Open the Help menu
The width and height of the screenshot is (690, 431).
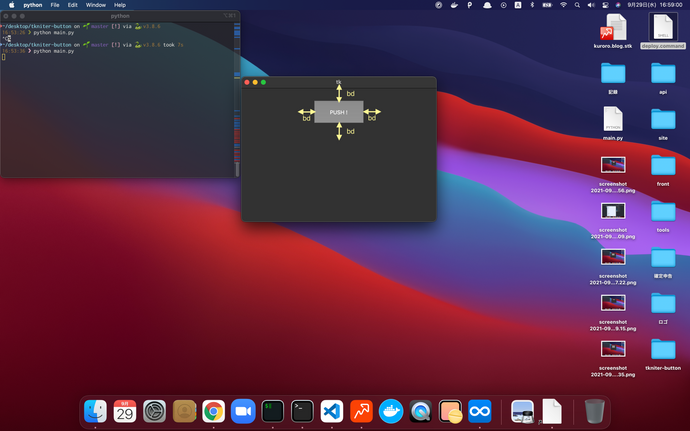coord(120,5)
